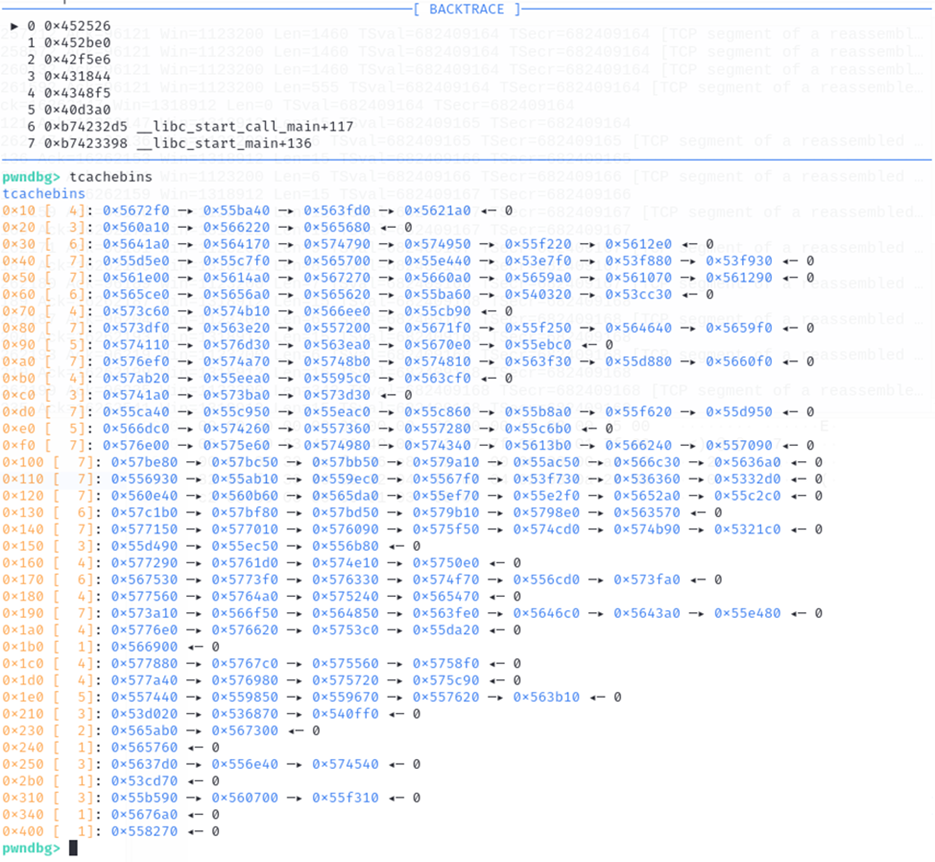
Task: Click address 0x57be80 in 0x100 bin
Action: 144,462
